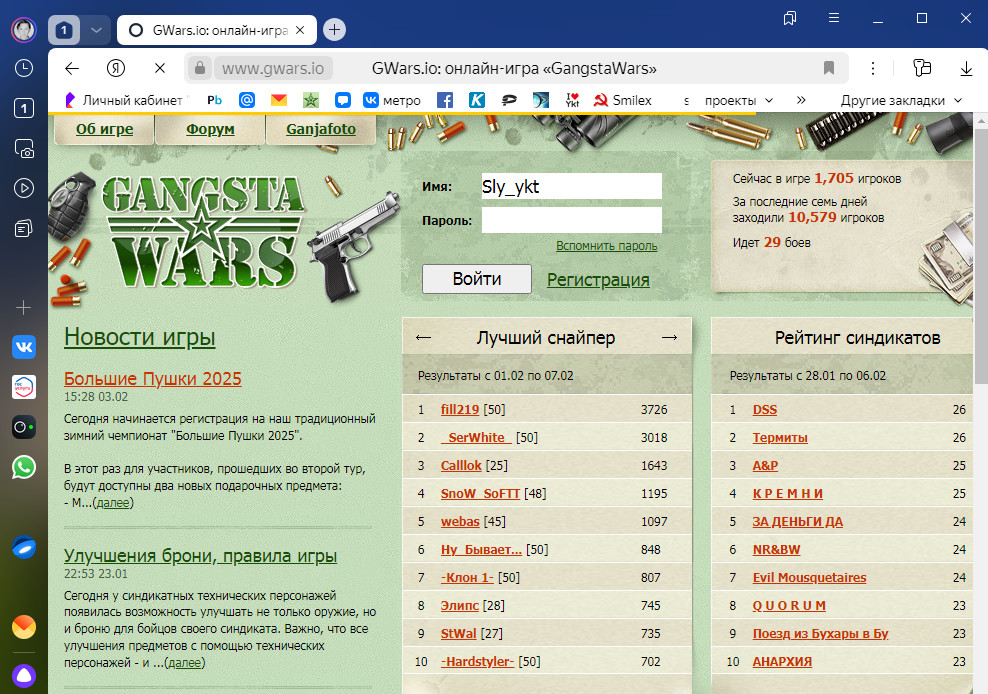988x694 pixels.
Task: Click the Facebook bookmark icon
Action: pyautogui.click(x=445, y=100)
